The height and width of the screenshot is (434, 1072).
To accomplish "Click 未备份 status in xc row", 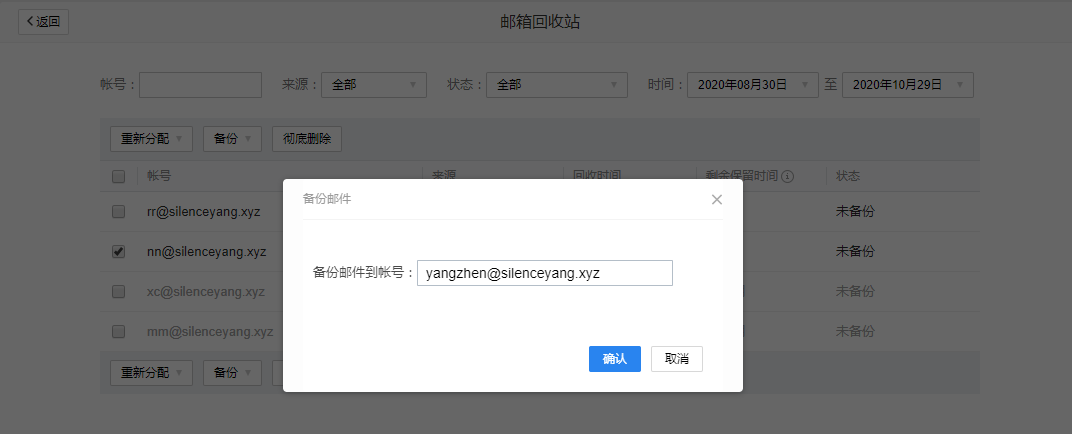I will [x=855, y=291].
